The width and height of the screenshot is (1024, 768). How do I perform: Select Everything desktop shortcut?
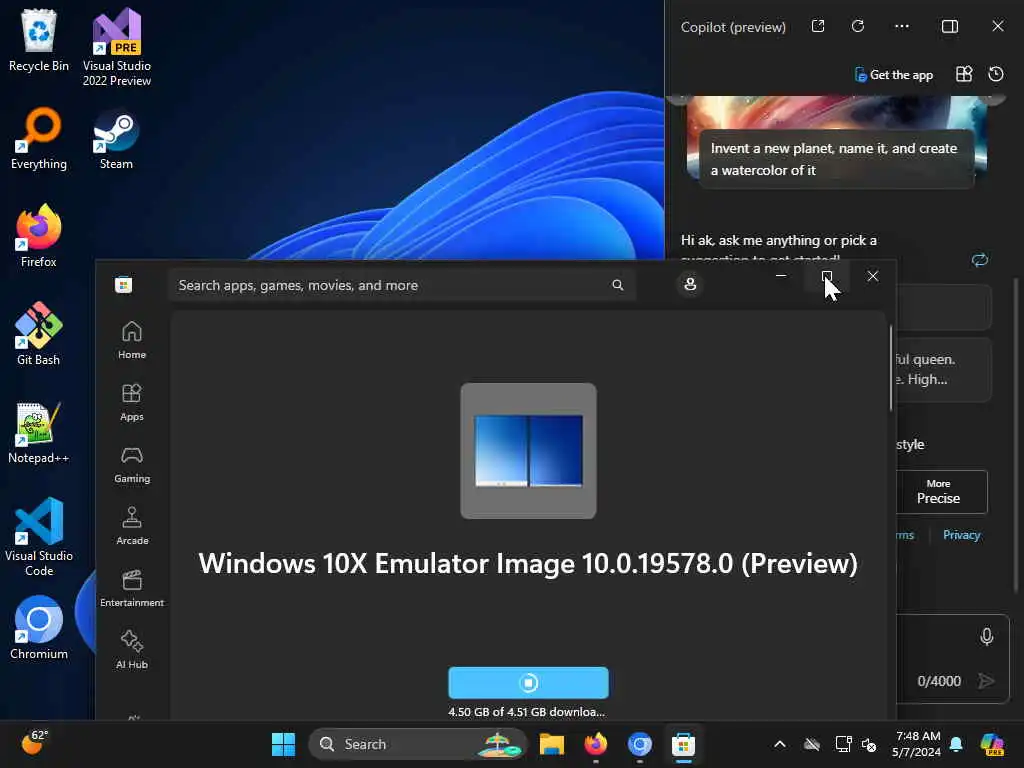click(x=39, y=138)
